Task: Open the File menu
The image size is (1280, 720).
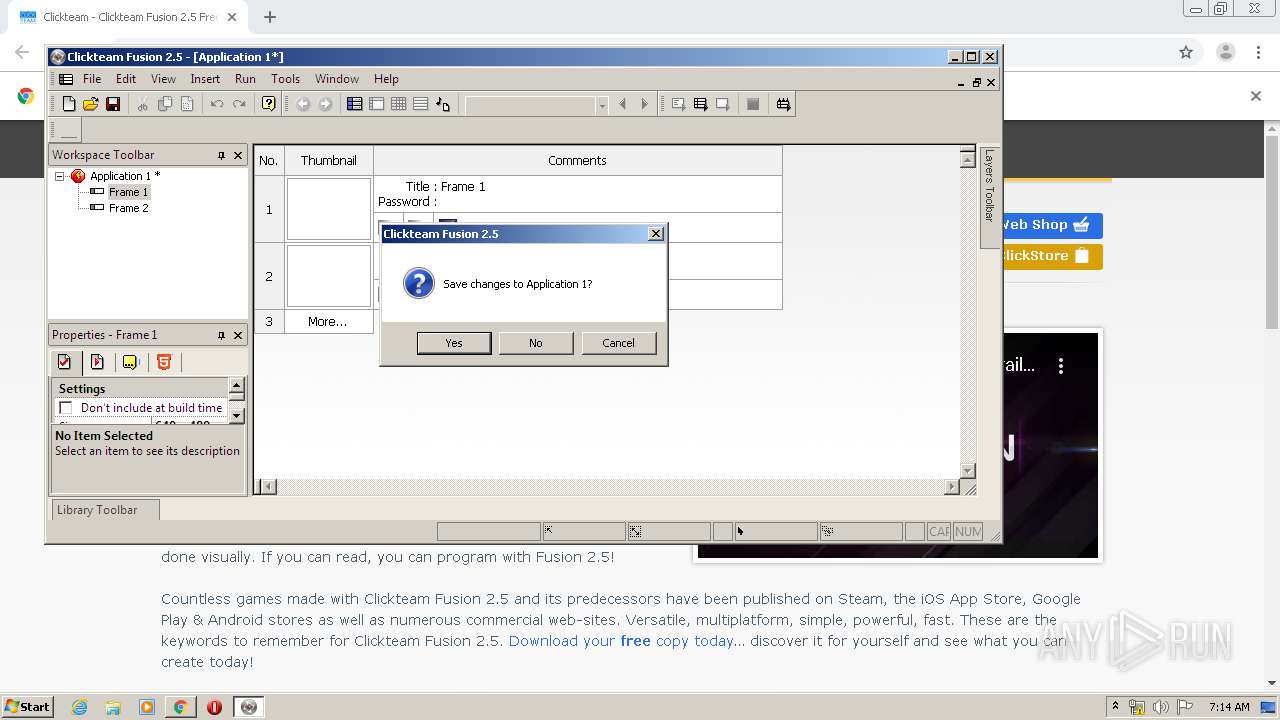Action: pos(92,79)
